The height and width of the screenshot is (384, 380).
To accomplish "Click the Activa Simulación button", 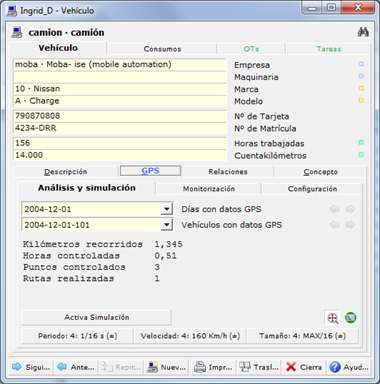I will (x=97, y=317).
